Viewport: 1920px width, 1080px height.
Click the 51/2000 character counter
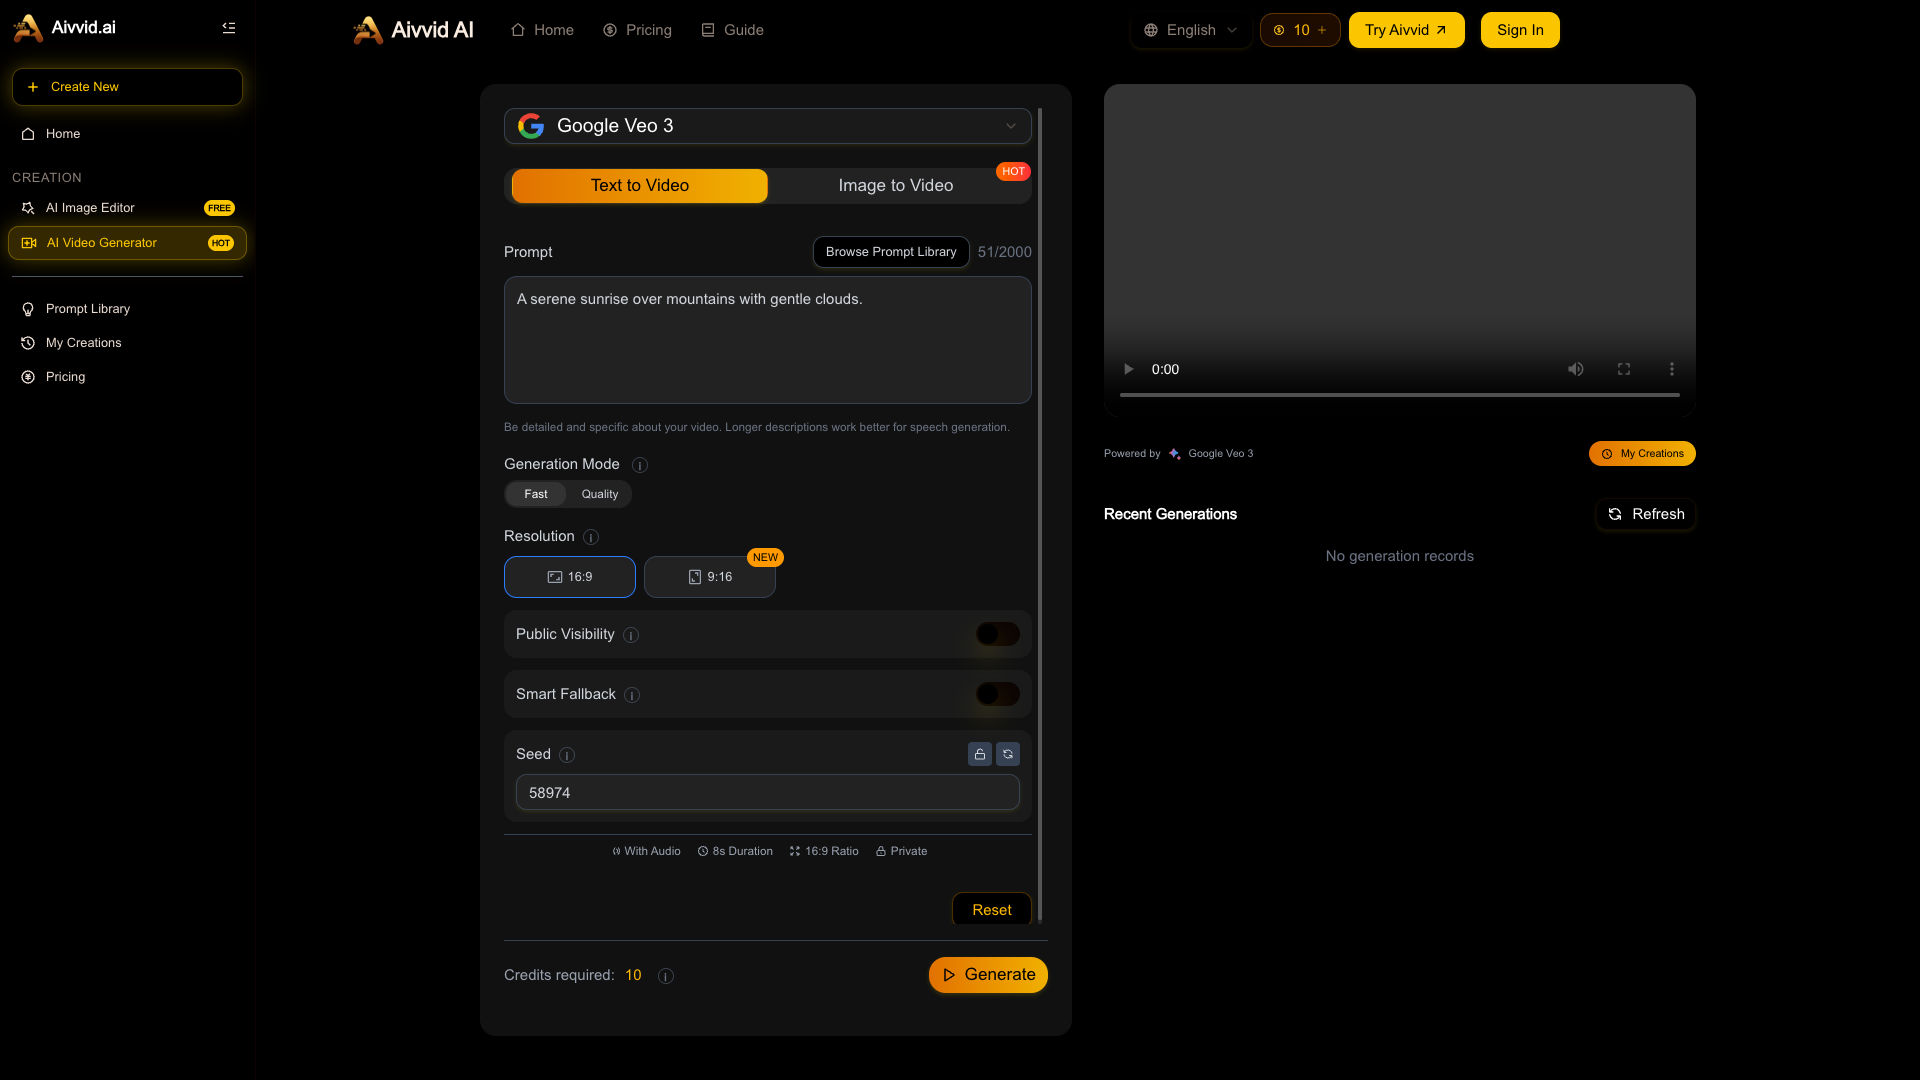click(1005, 252)
